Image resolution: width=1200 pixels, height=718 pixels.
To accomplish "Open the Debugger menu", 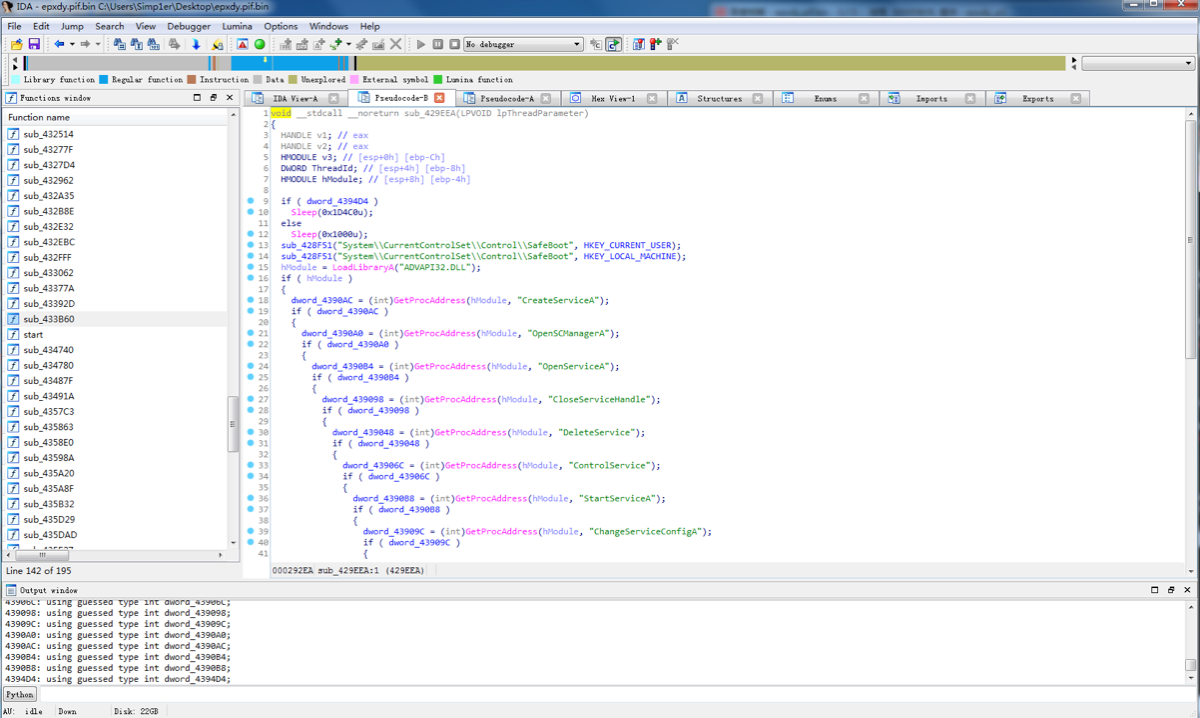I will point(188,26).
